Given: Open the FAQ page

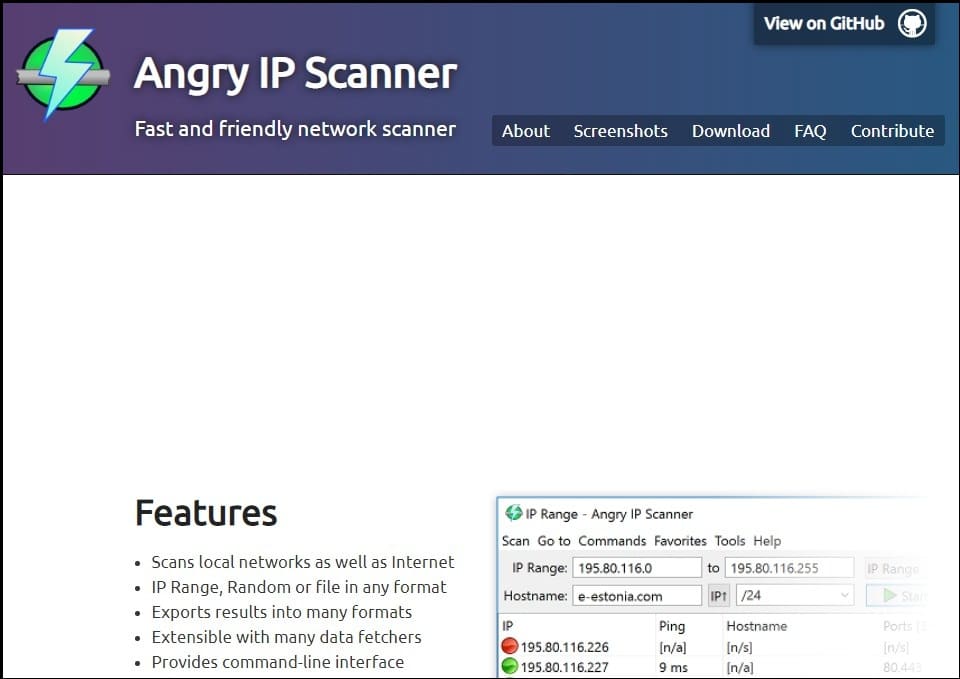Looking at the screenshot, I should pos(810,131).
